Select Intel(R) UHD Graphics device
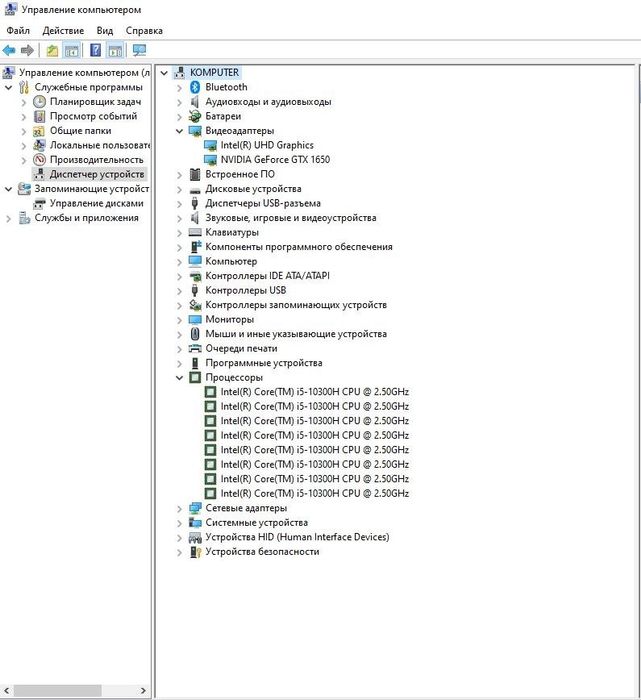Image resolution: width=641 pixels, height=700 pixels. tap(267, 145)
